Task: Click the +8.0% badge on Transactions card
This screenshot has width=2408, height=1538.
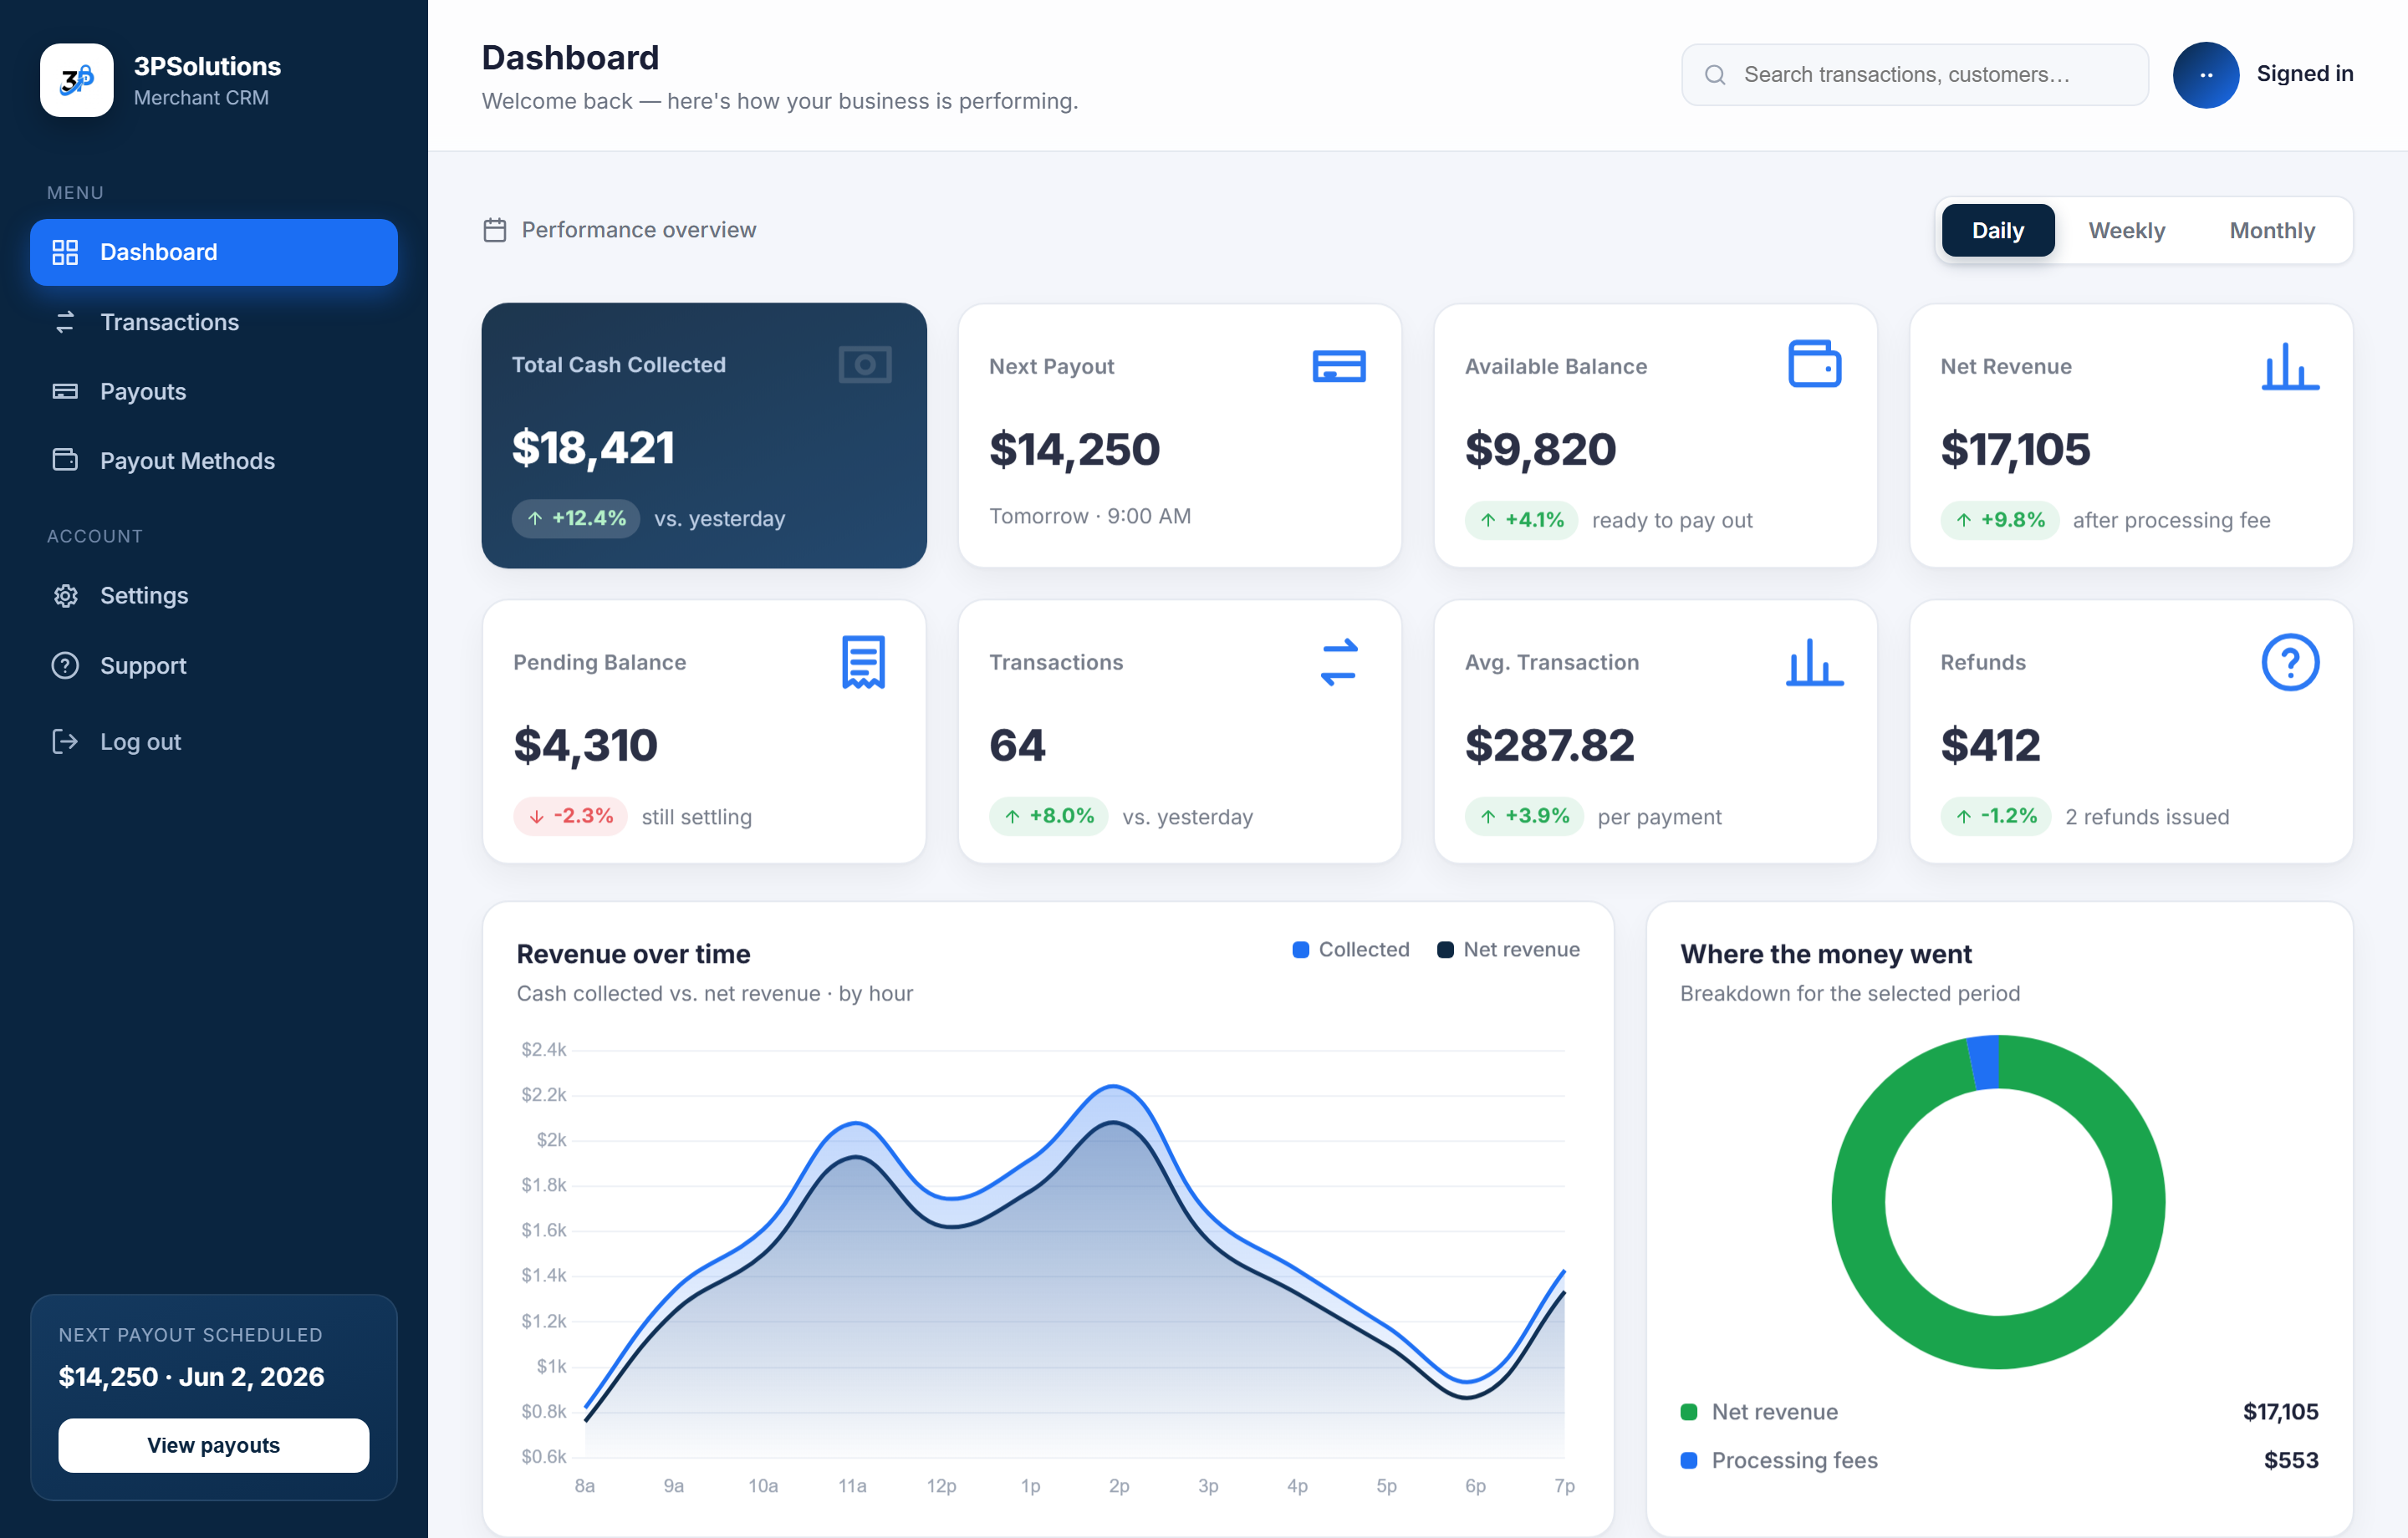Action: pyautogui.click(x=1048, y=816)
